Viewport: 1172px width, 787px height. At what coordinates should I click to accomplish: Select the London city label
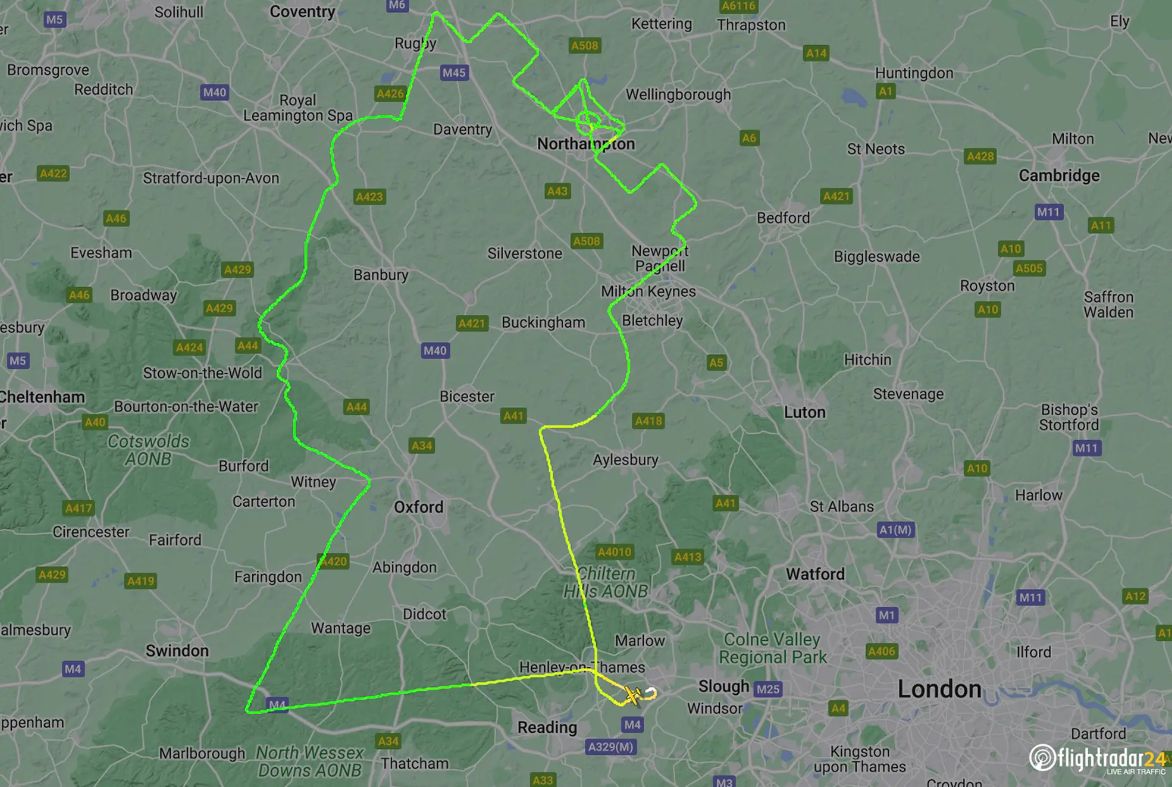(939, 689)
